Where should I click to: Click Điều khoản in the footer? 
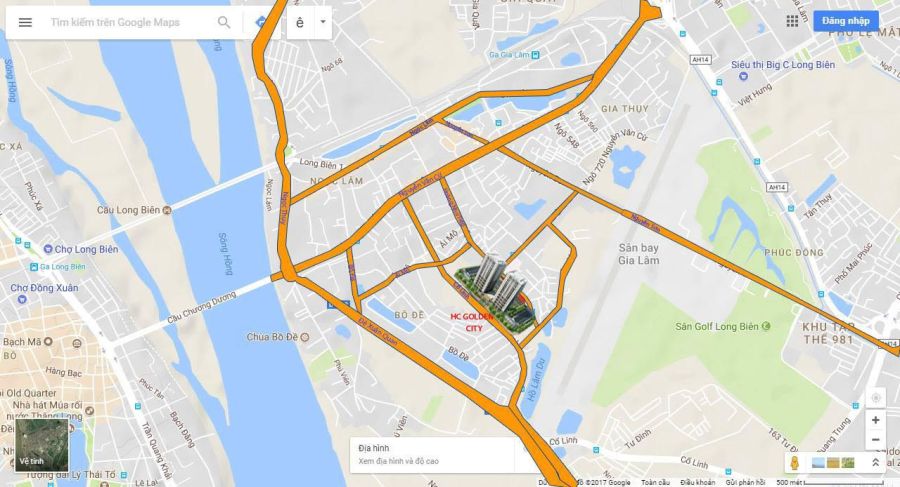[x=697, y=482]
